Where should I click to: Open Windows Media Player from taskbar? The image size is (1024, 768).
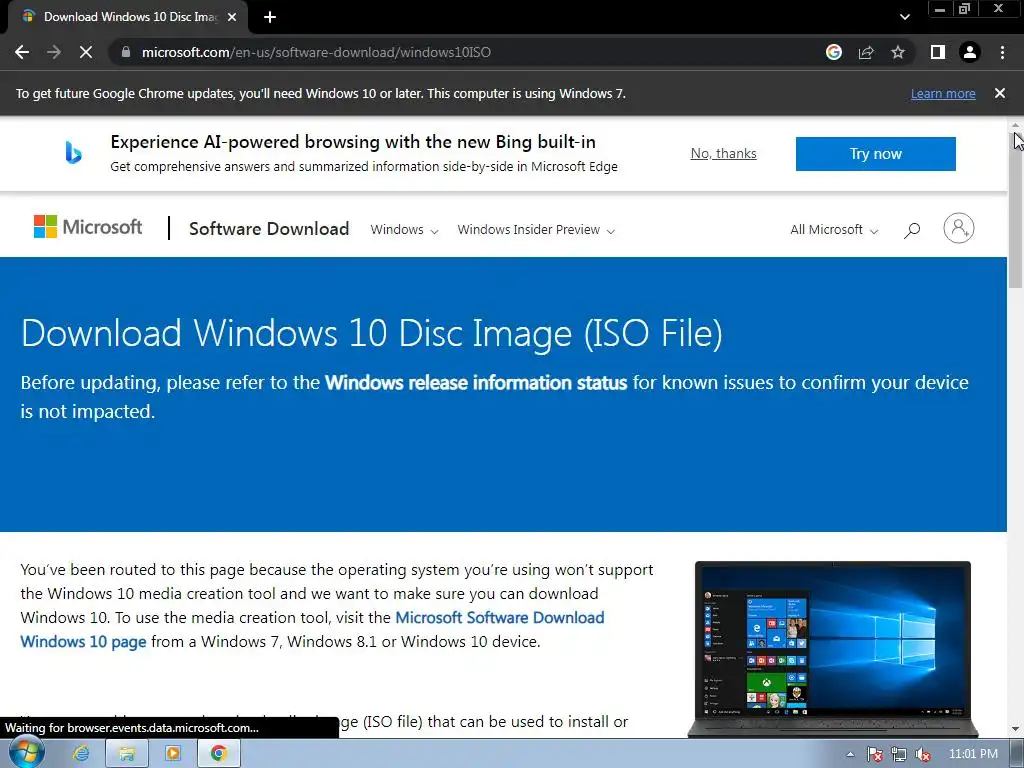tap(173, 754)
